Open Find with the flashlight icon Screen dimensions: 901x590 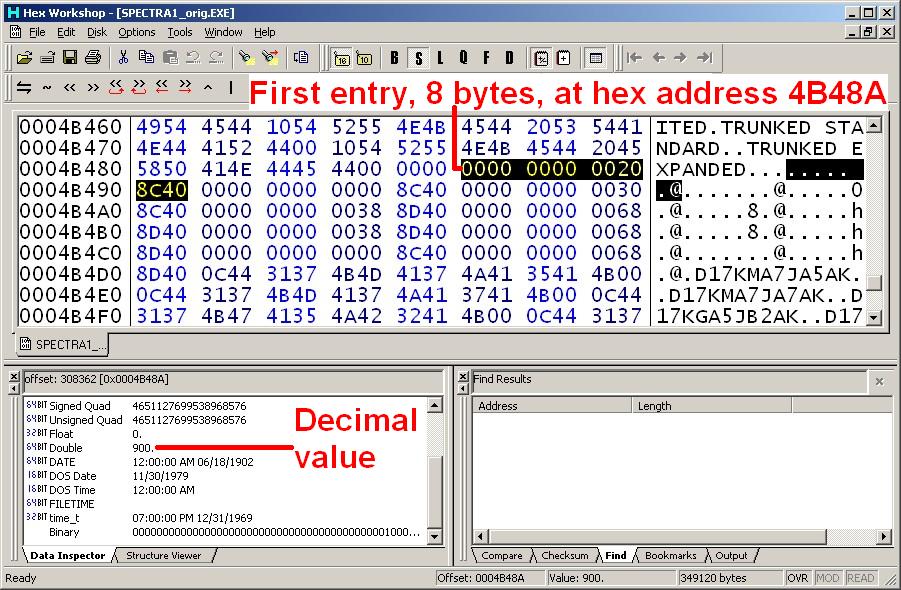point(246,57)
